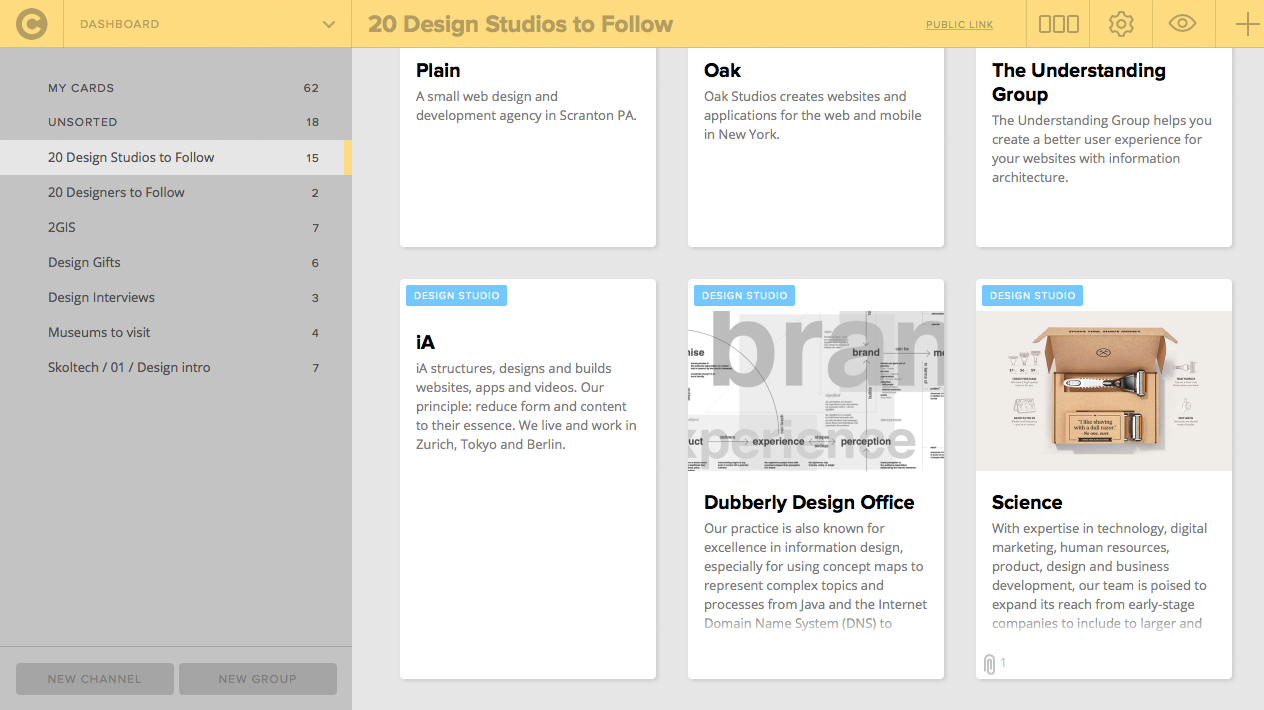Open channel settings gear icon
Screen dimensions: 1264x710
coord(1121,24)
